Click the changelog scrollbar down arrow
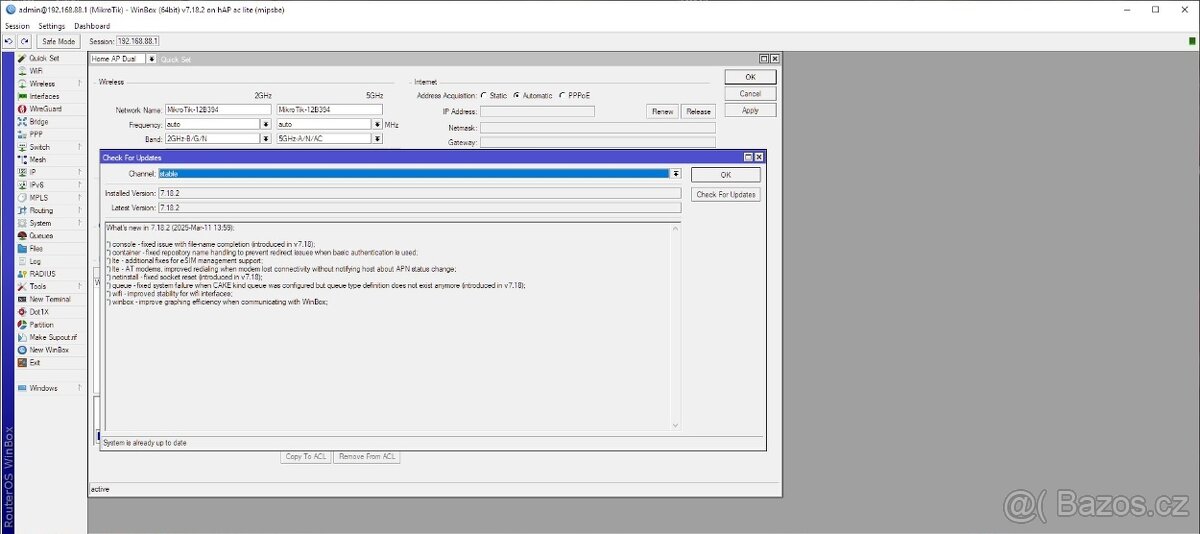Screen dimensions: 1200x534 [675, 426]
